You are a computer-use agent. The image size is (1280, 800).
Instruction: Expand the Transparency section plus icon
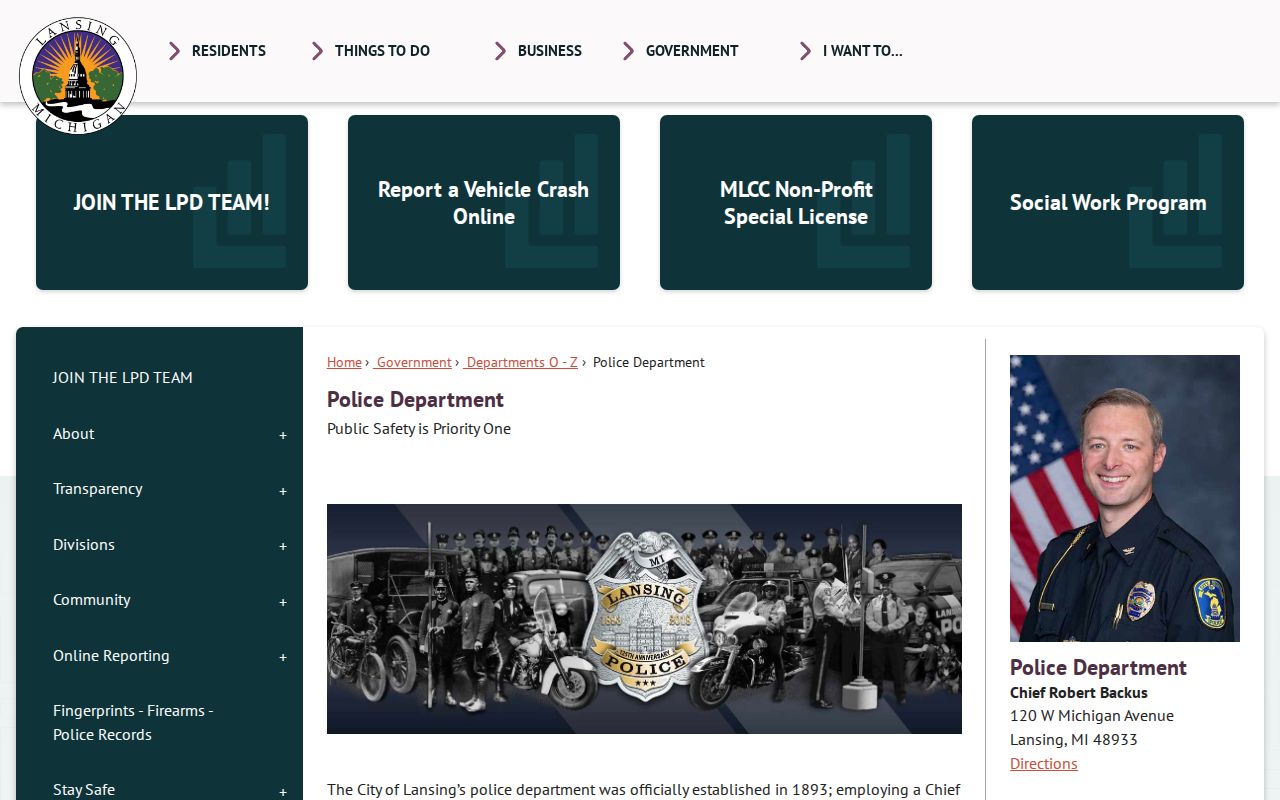(283, 491)
